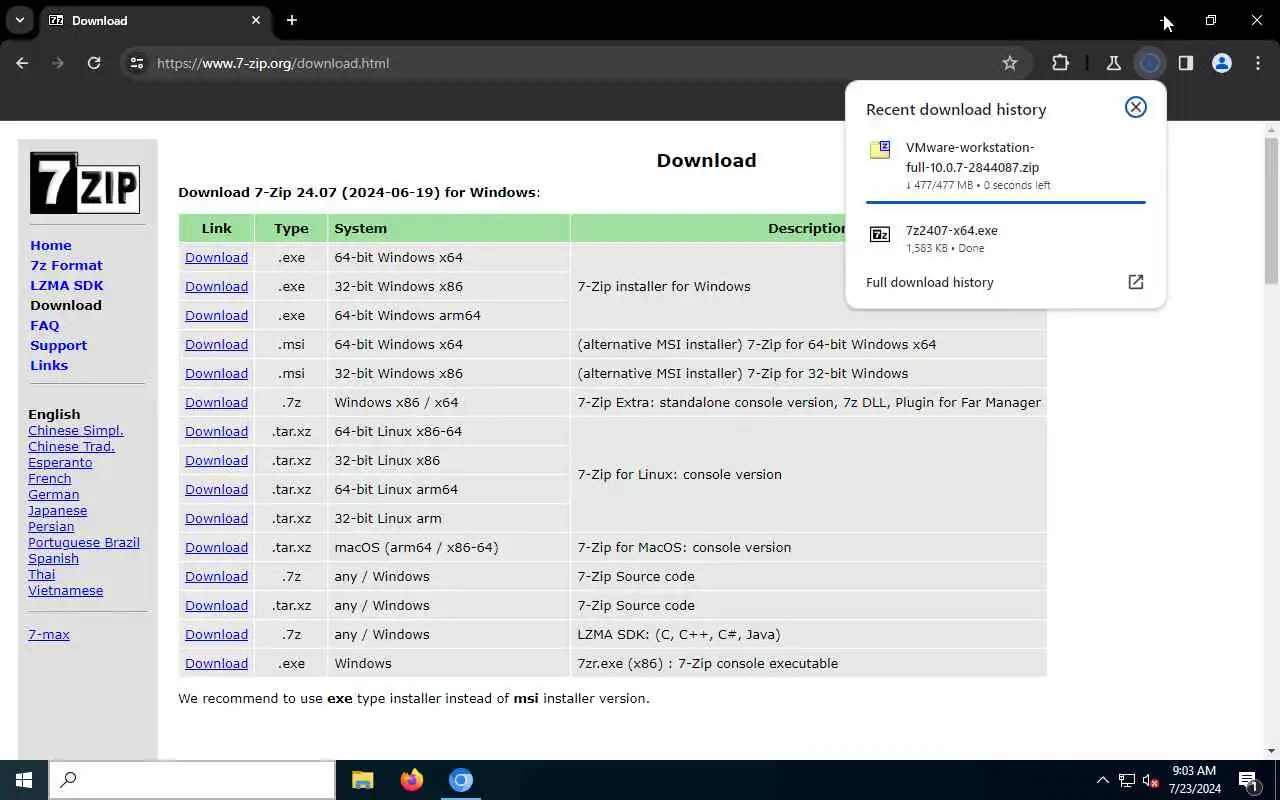The width and height of the screenshot is (1280, 800).
Task: Open FAQ navigation link
Action: 45,325
